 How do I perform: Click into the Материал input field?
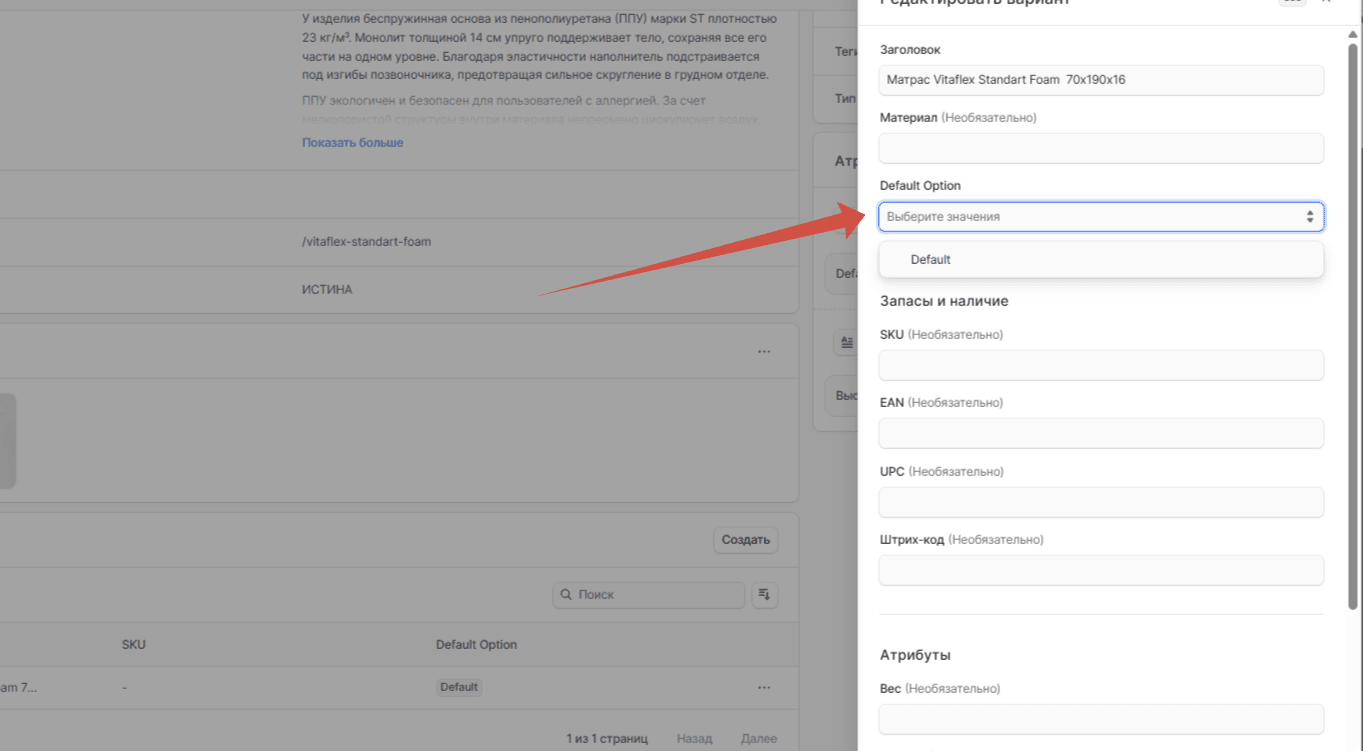1101,148
